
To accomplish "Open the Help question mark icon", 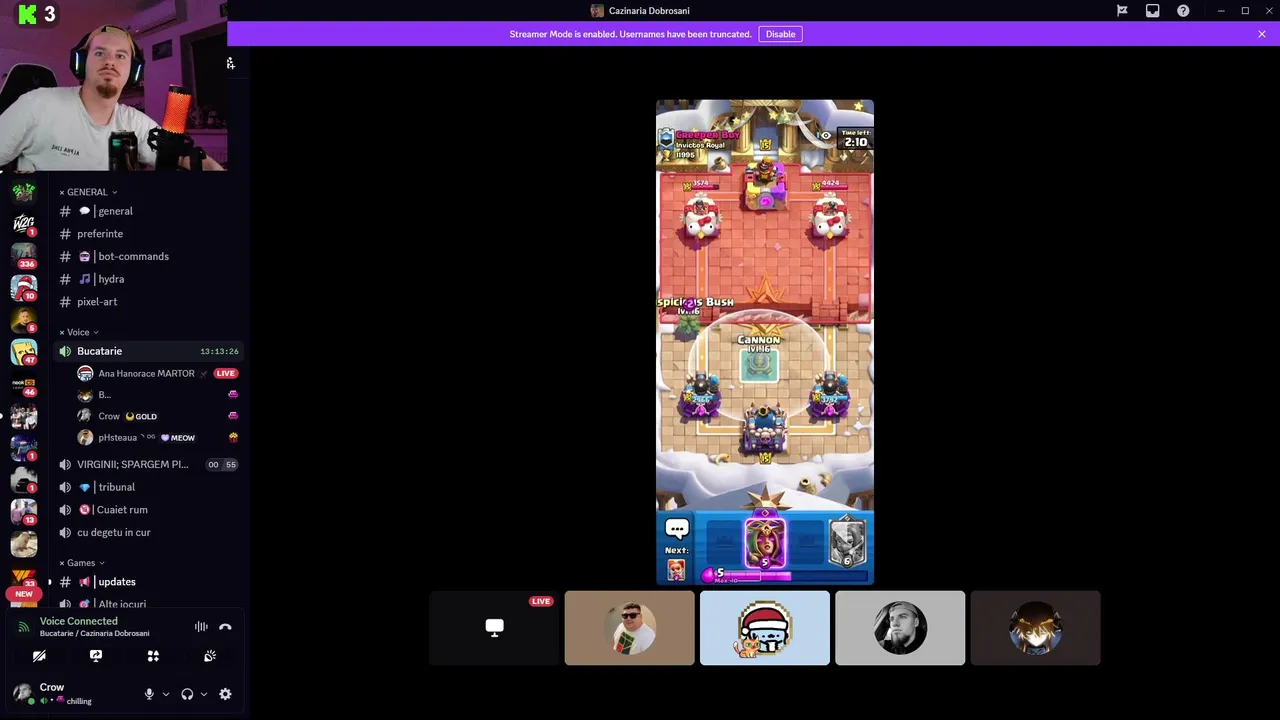I will pos(1183,11).
